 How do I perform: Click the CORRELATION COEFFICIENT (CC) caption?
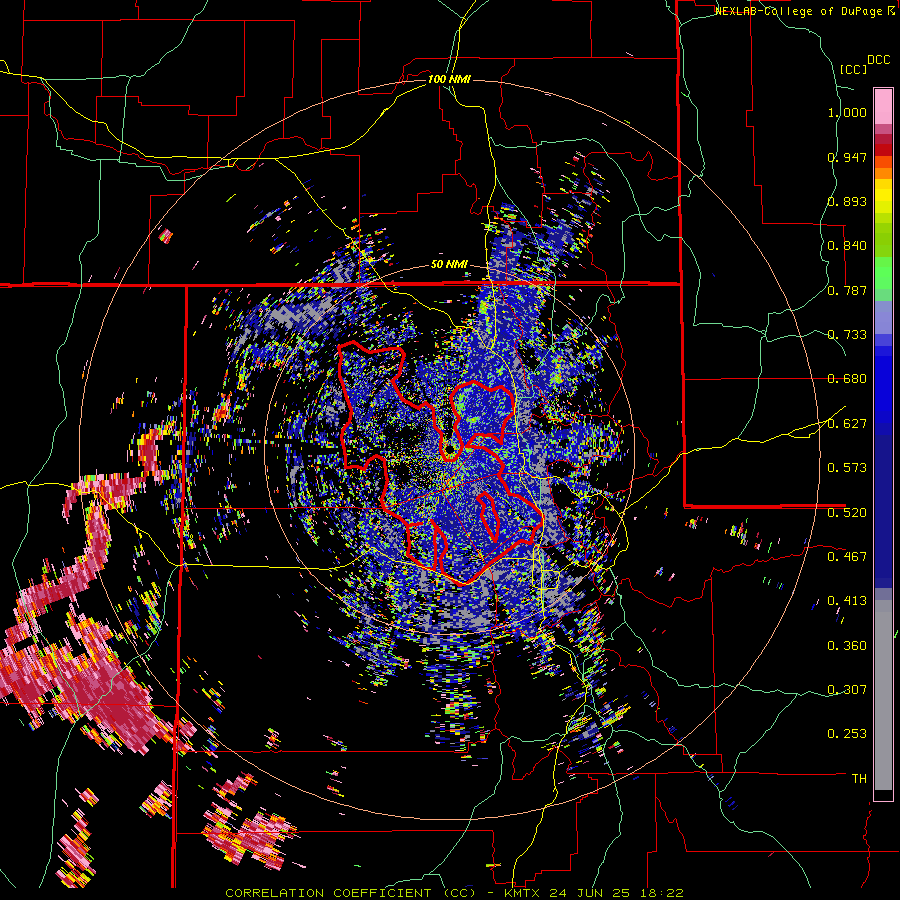click(350, 893)
